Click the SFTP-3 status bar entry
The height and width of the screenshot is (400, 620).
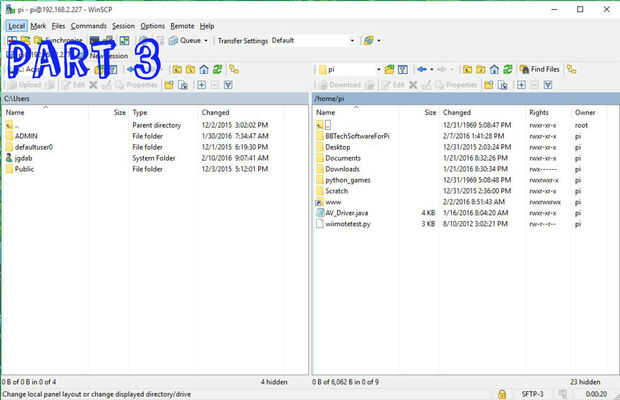click(x=532, y=394)
